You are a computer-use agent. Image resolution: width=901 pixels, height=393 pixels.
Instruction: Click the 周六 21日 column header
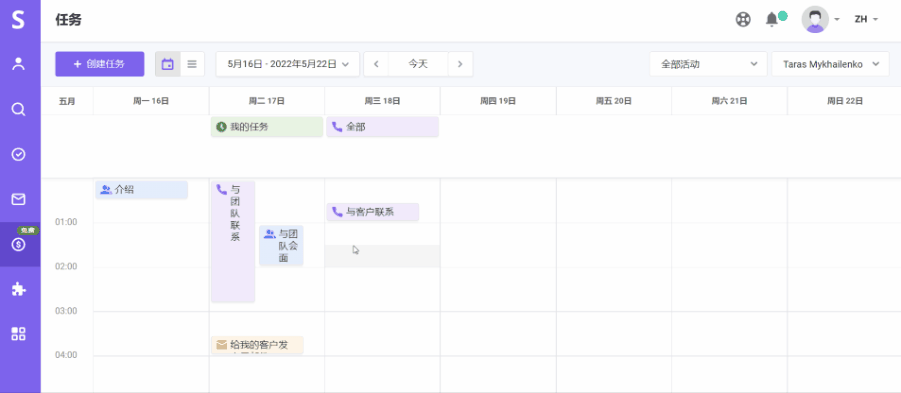coord(729,101)
